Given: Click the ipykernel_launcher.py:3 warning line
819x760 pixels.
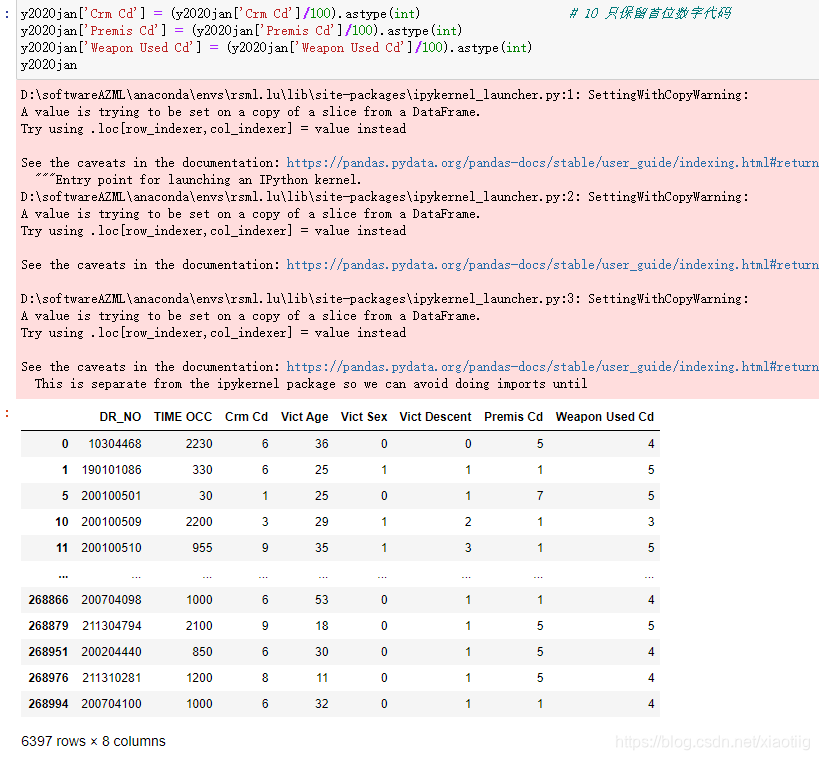Looking at the screenshot, I should [x=384, y=299].
